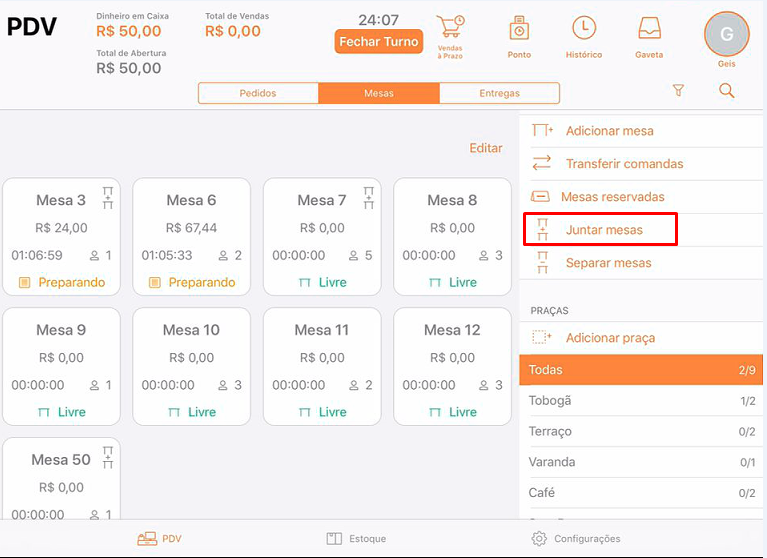Click Transferir comandas option
The height and width of the screenshot is (558, 767).
coord(624,163)
